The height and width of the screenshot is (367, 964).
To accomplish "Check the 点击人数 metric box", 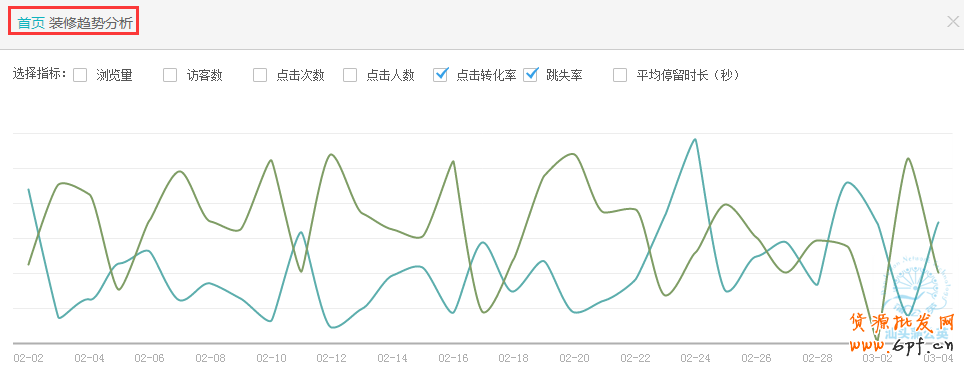I will click(x=350, y=75).
